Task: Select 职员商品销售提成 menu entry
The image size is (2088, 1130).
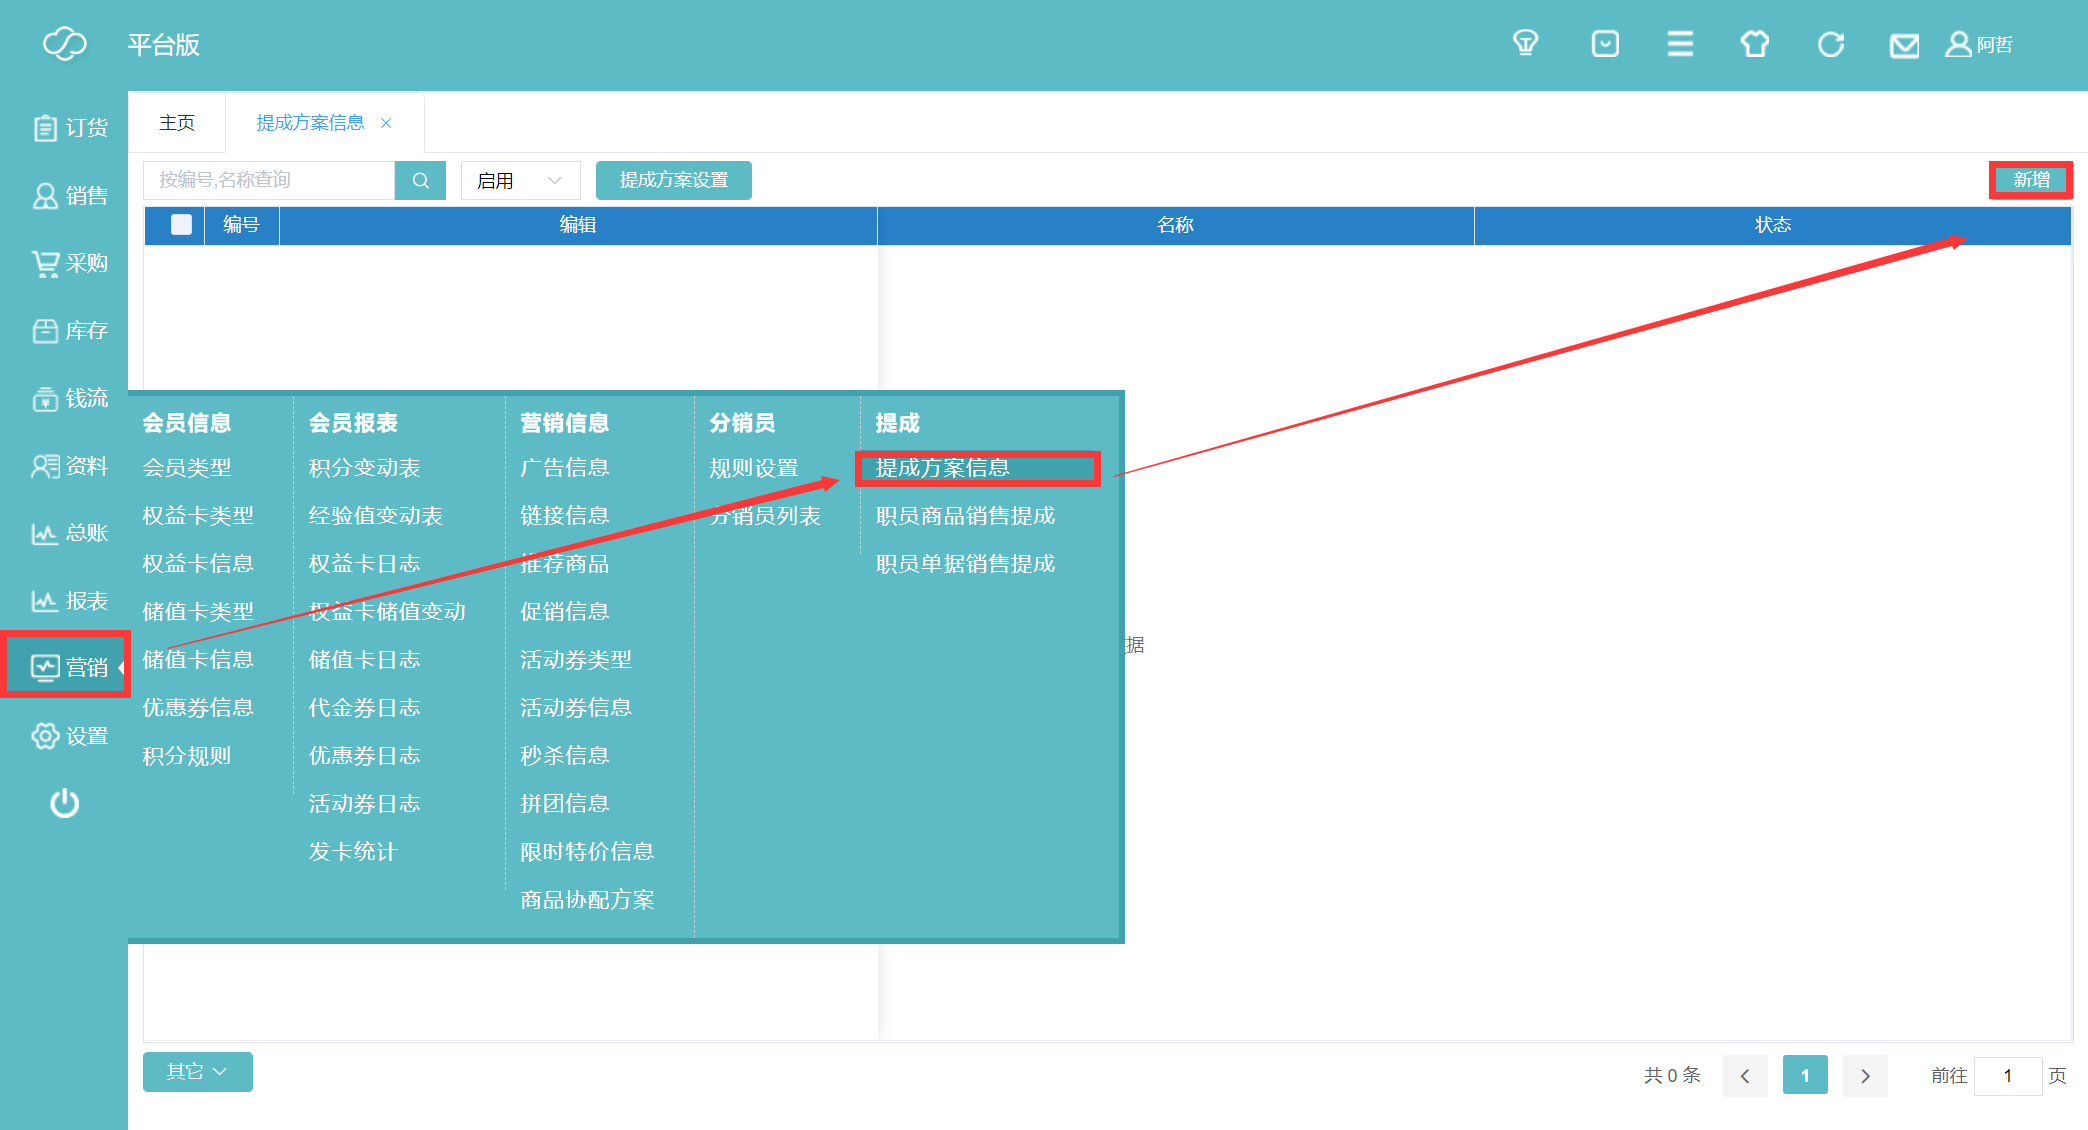Action: (965, 516)
